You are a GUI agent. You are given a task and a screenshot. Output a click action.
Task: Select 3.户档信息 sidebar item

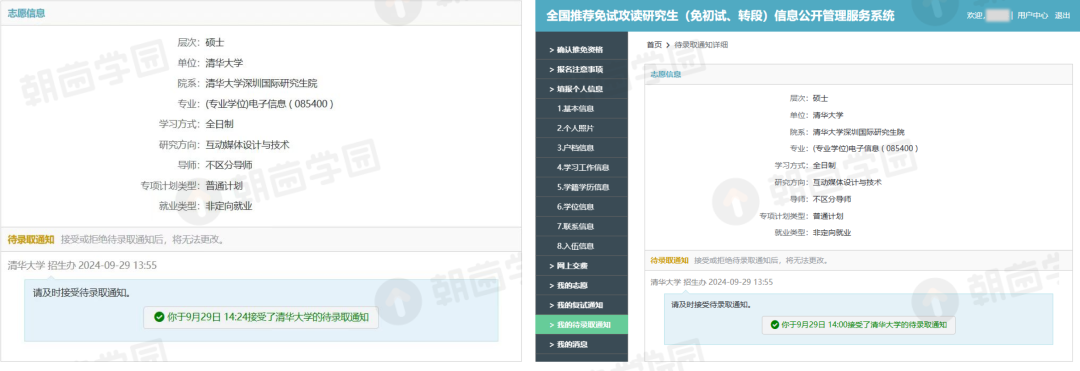(x=581, y=148)
